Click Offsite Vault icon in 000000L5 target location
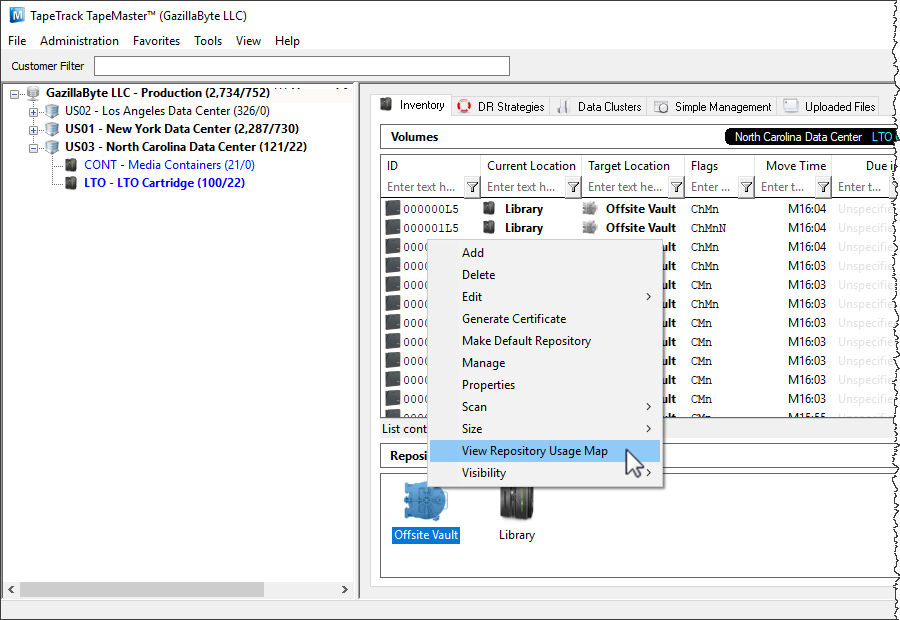Image resolution: width=900 pixels, height=620 pixels. tap(590, 208)
